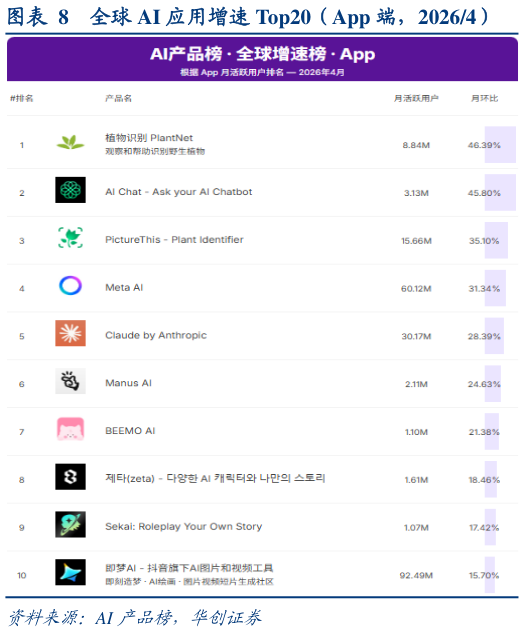This screenshot has height=632, width=524.
Task: Click the 24.63% growth value
Action: [x=484, y=384]
